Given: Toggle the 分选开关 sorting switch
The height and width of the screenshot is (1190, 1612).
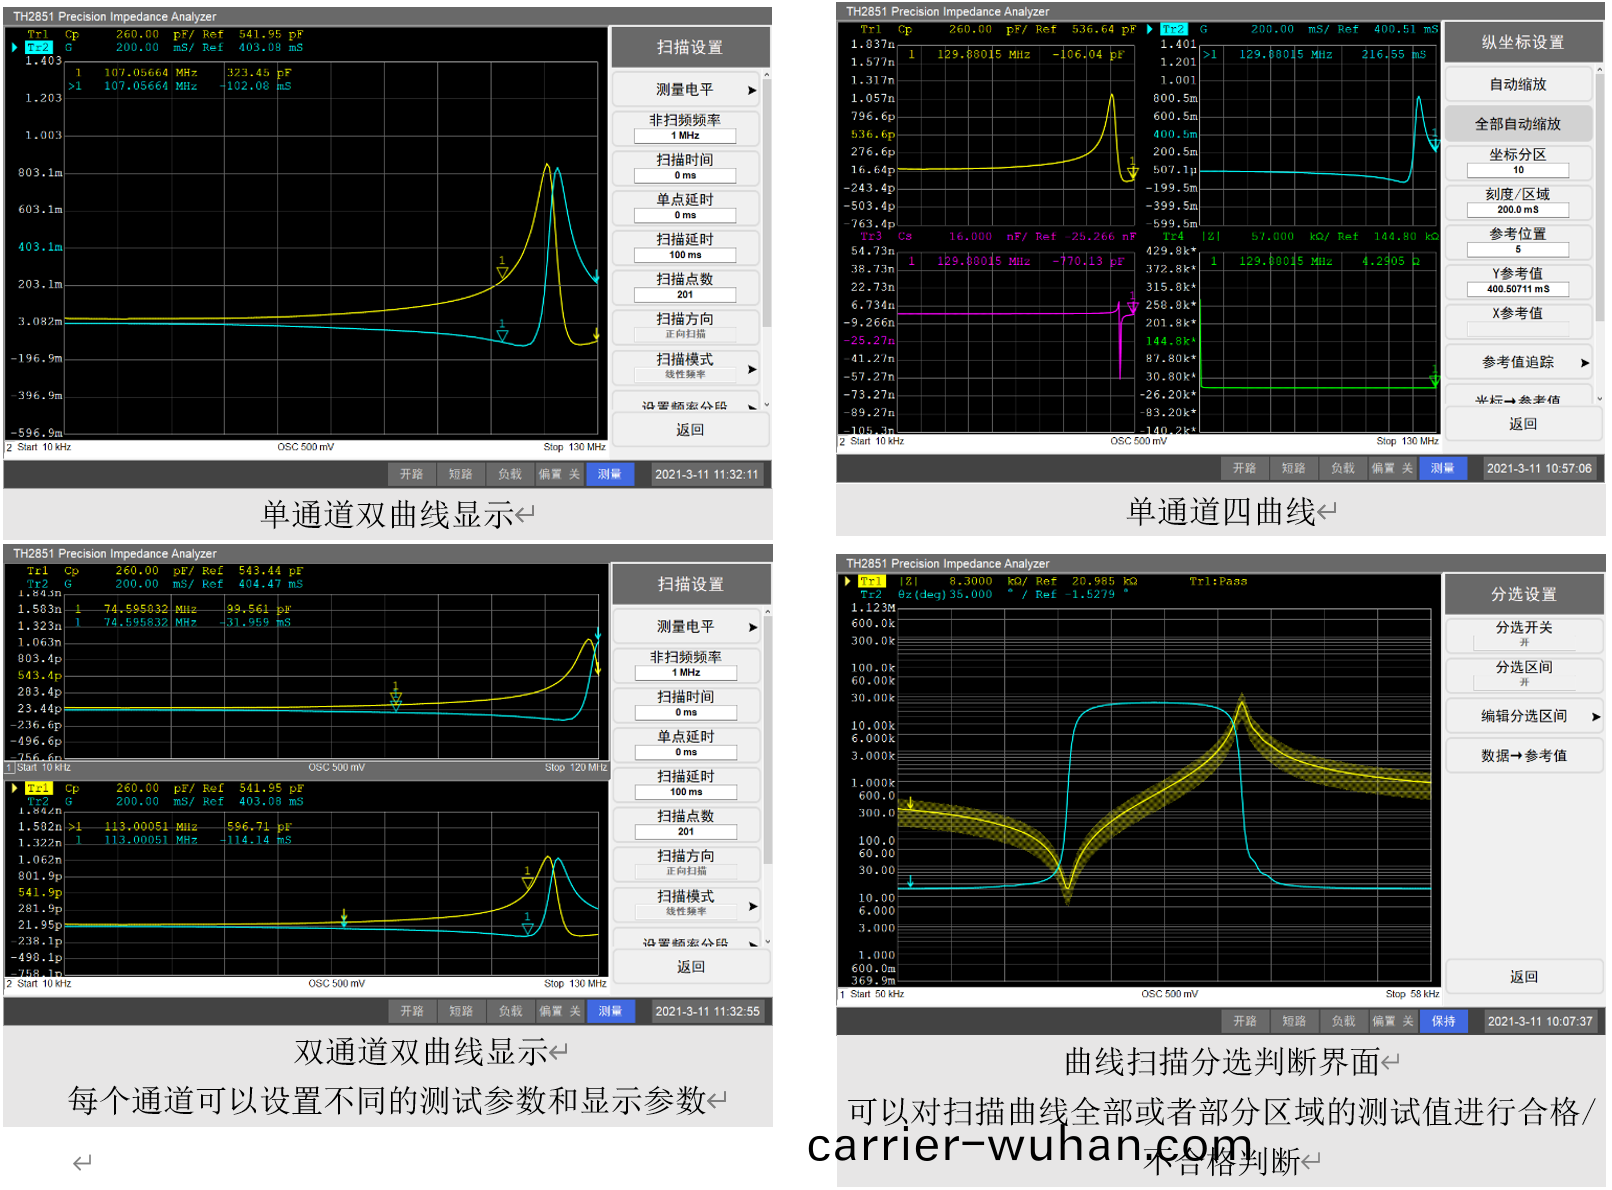Looking at the screenshot, I should point(1523,634).
